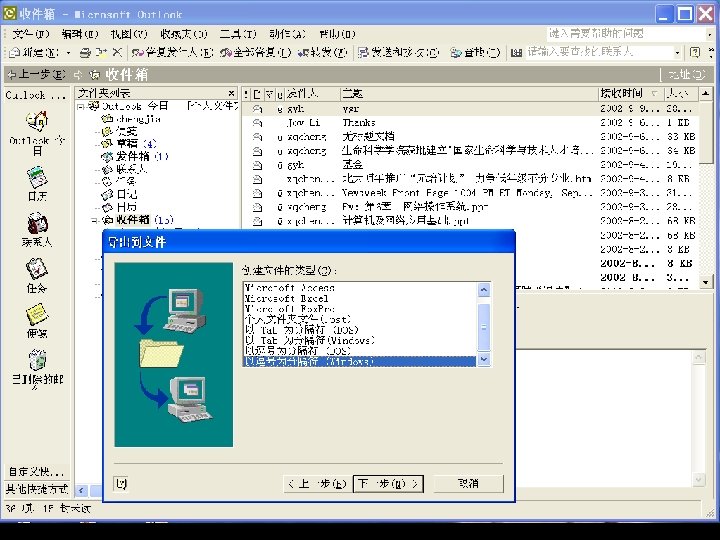Screen dimensions: 720x540
Task: Select the 草稿 (4) drafts folder
Action: (x=129, y=143)
